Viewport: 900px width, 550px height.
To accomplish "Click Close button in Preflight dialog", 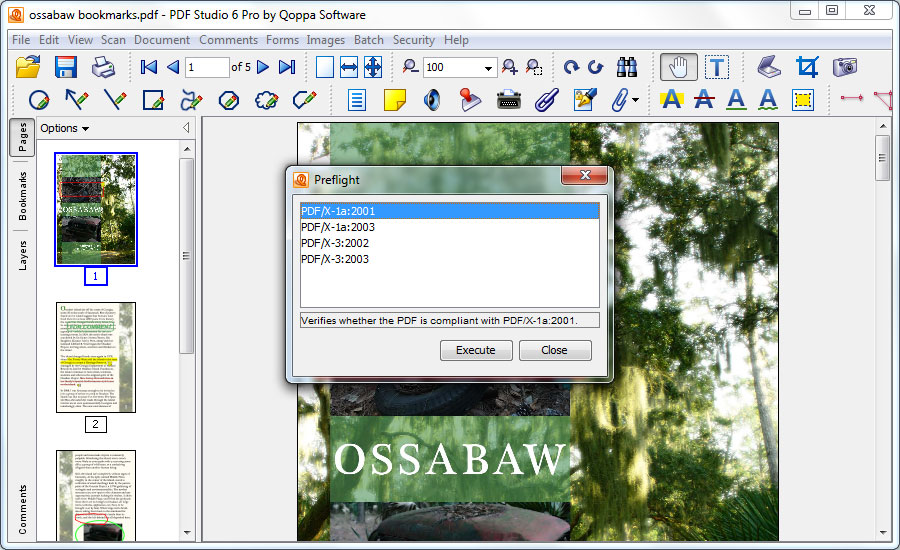I will tap(554, 350).
